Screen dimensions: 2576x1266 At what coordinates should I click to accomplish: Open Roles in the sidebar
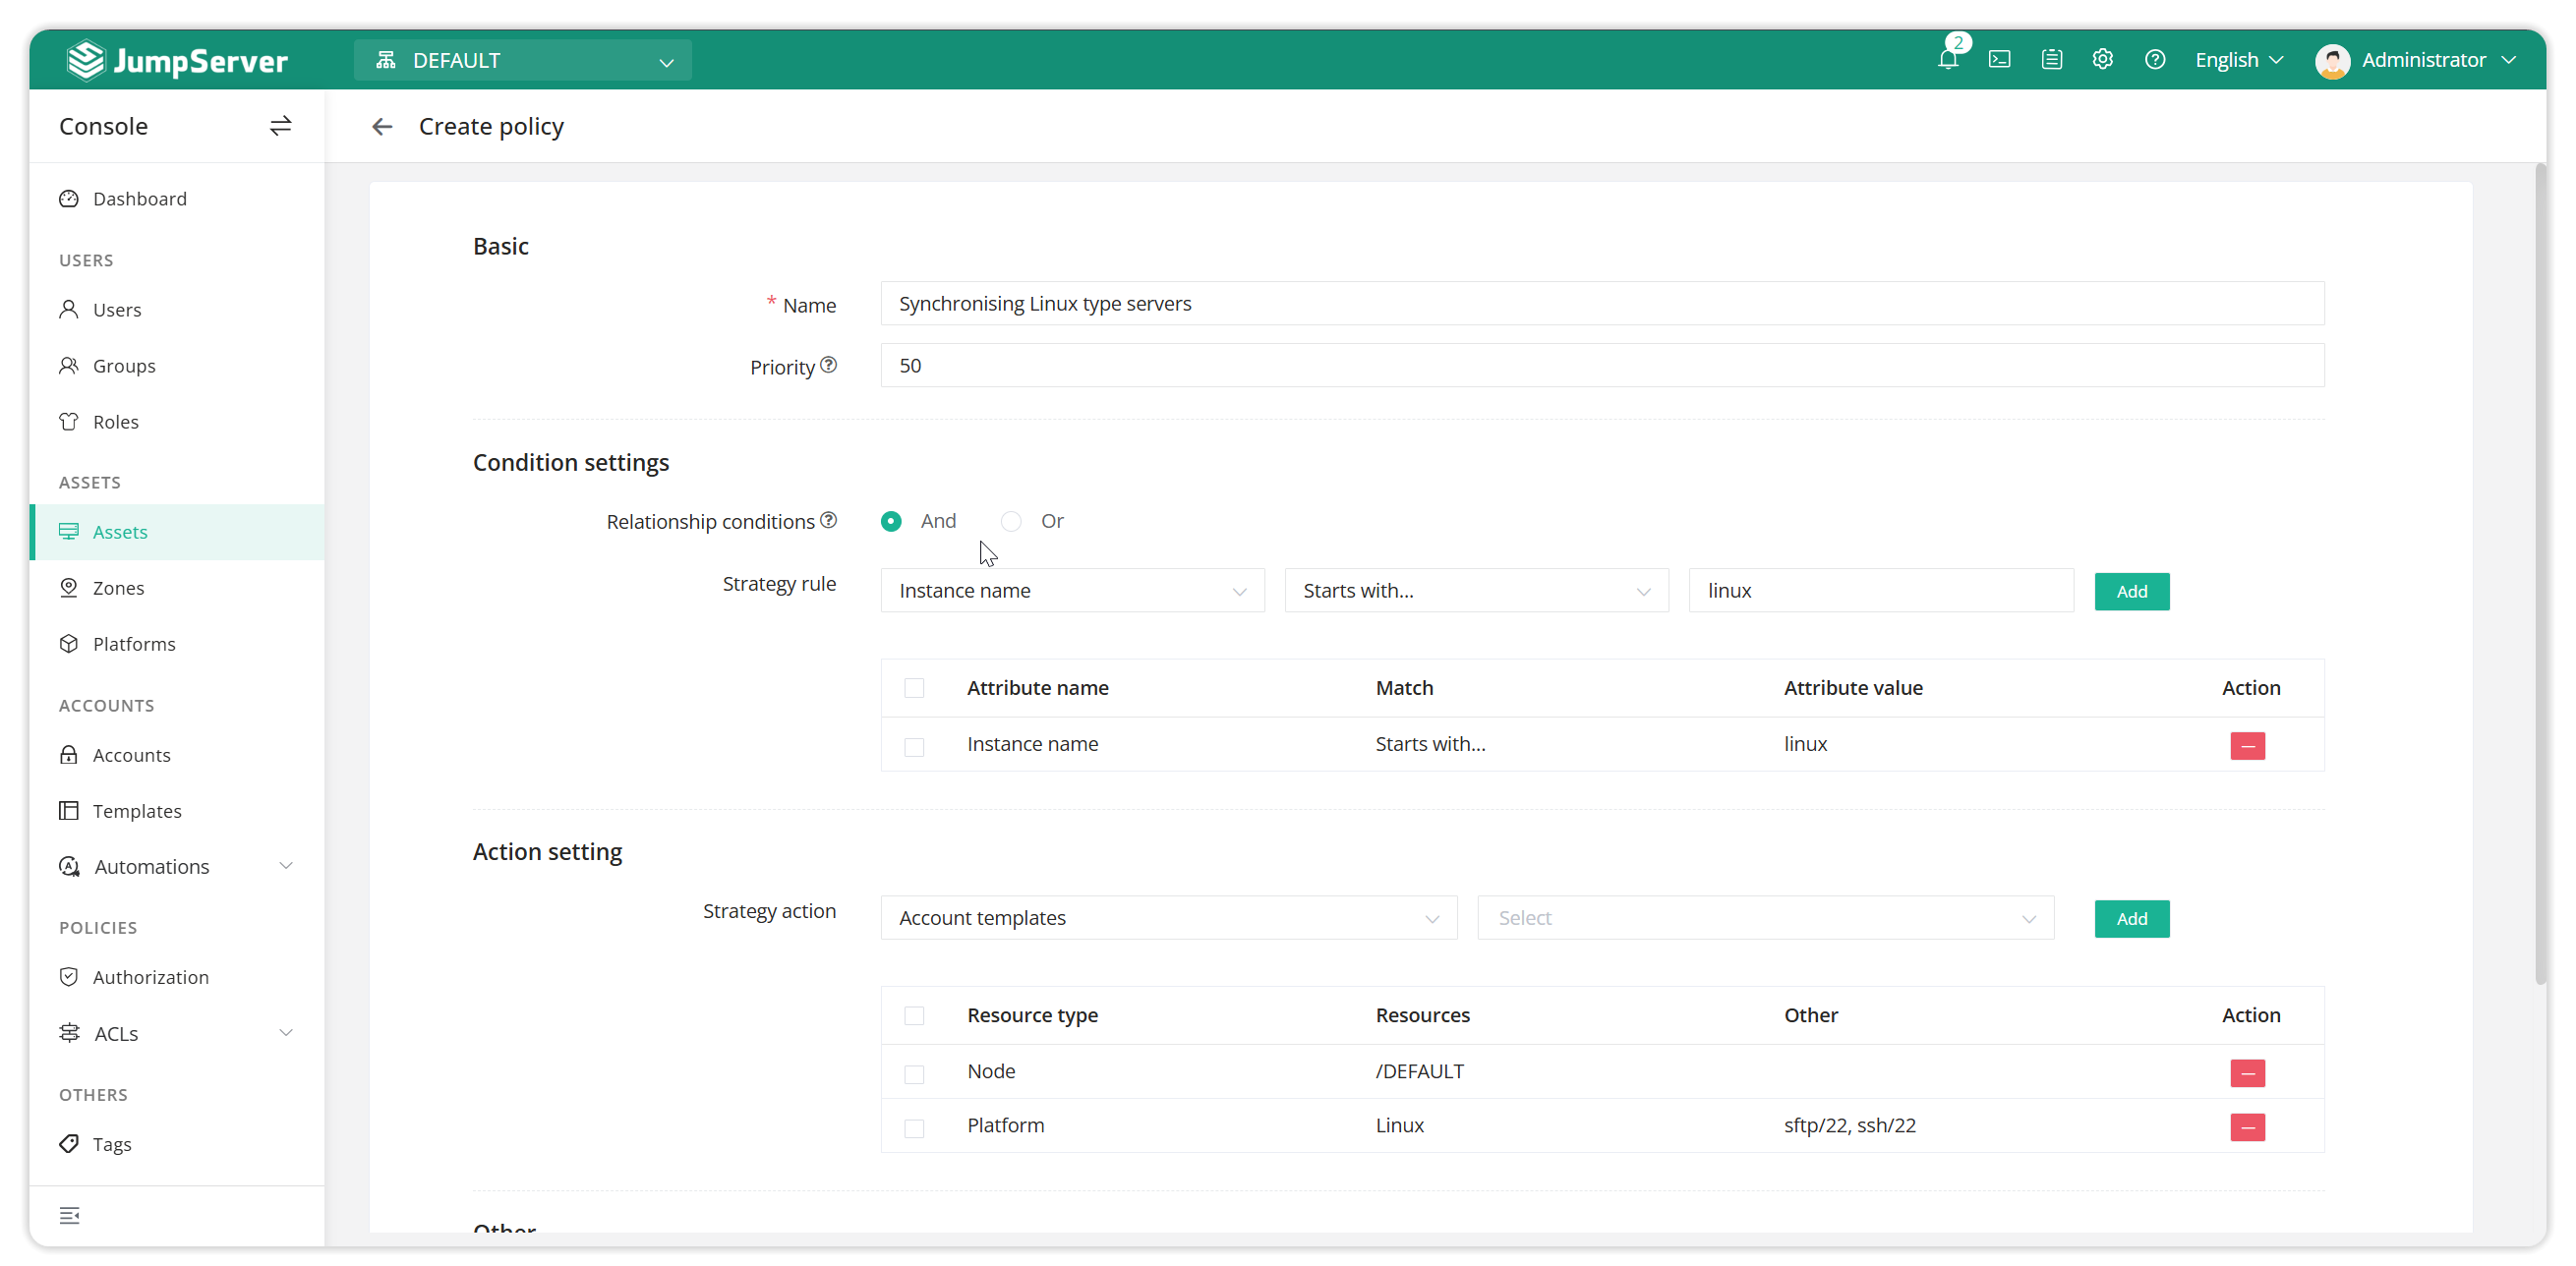point(177,422)
